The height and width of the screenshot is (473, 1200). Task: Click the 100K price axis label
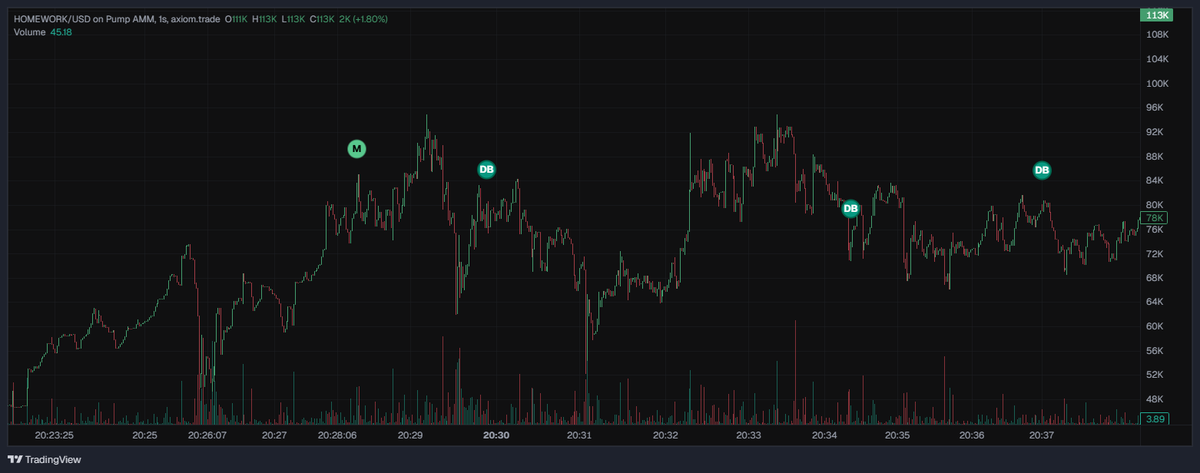pyautogui.click(x=1157, y=84)
